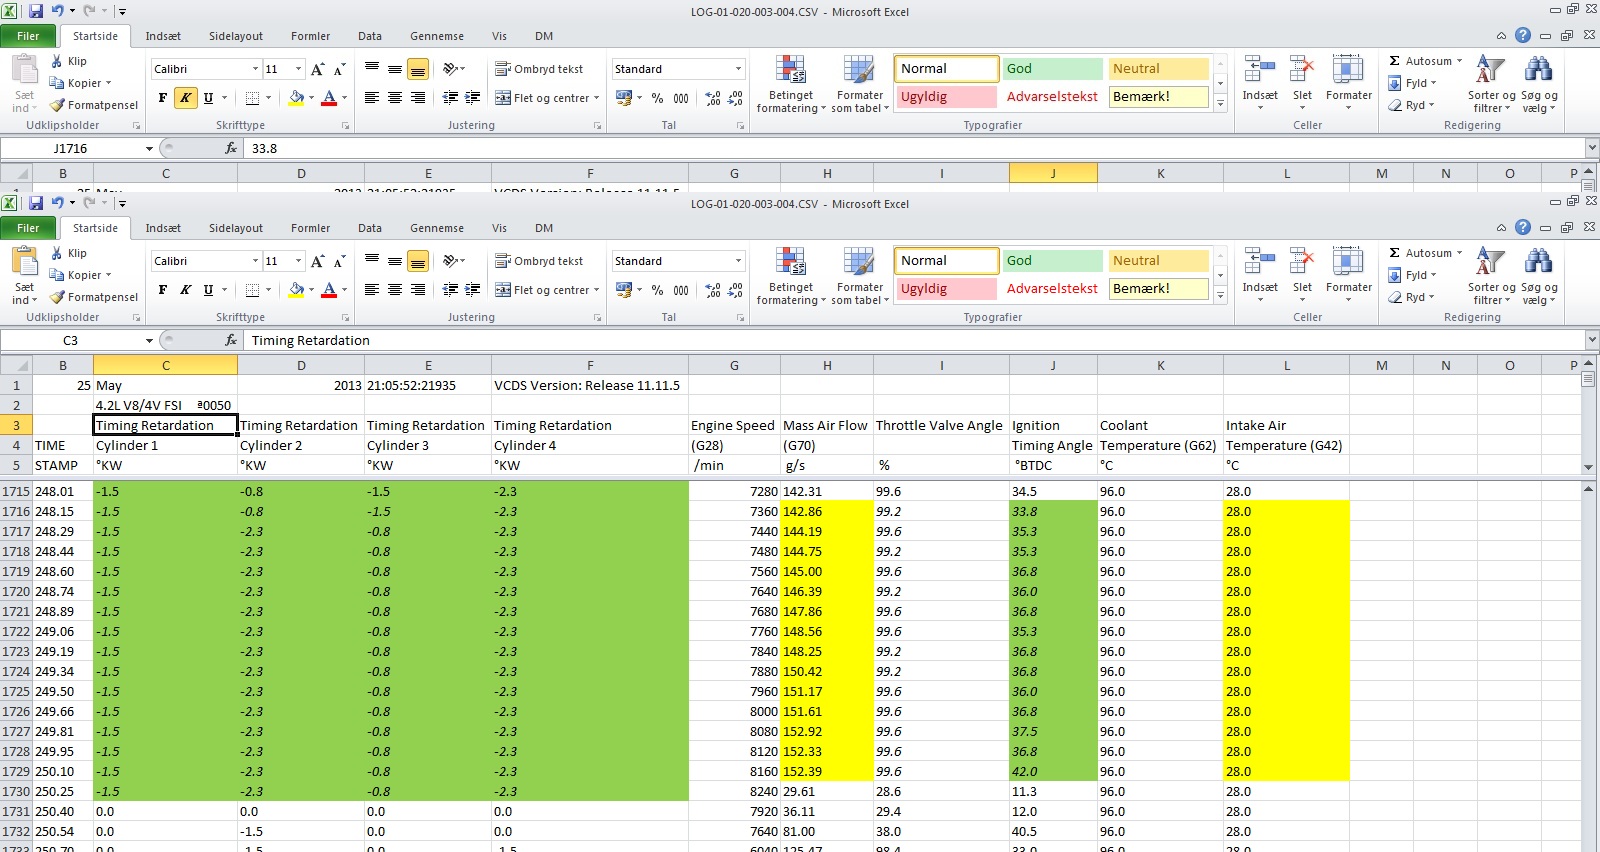
Task: Toggle Ombryd tekst in the lower ribbon
Action: [539, 261]
